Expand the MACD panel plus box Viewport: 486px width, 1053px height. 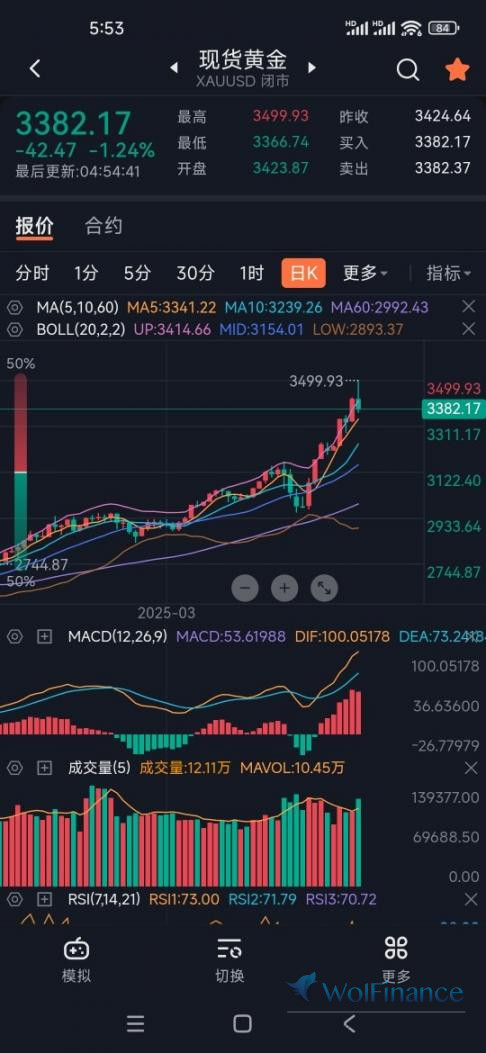44,636
